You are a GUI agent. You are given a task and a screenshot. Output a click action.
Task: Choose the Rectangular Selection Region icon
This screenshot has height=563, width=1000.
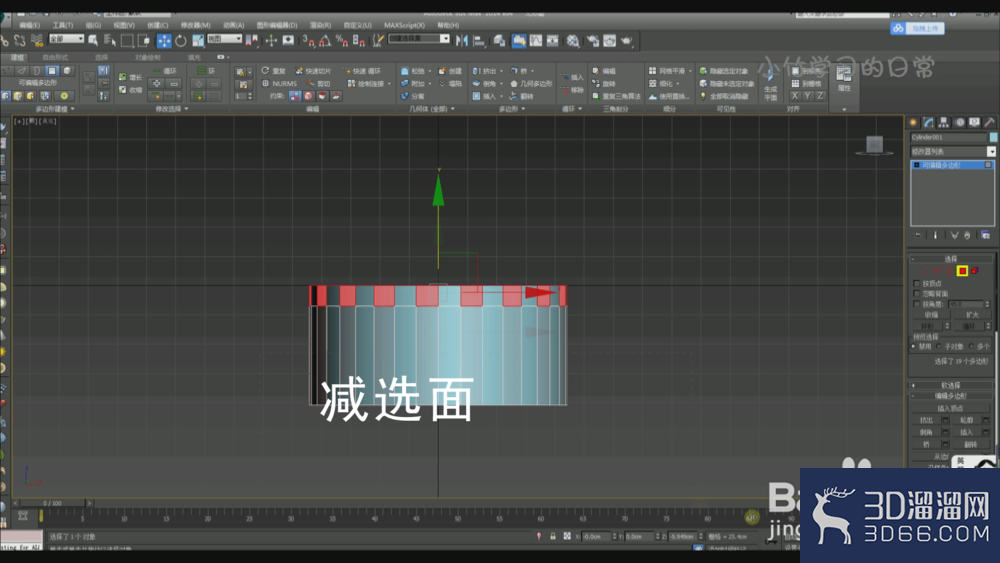coord(127,41)
